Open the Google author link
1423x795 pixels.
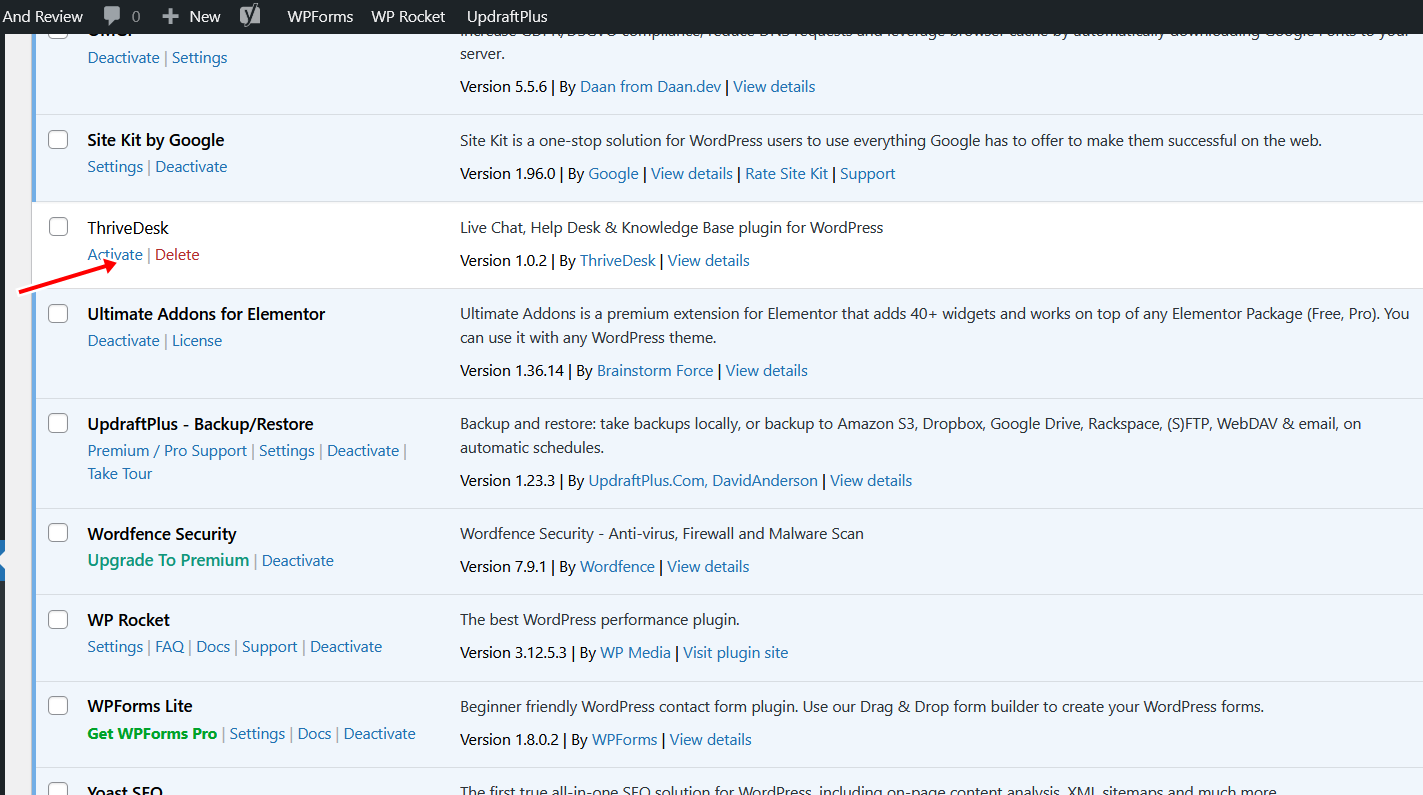pos(613,174)
